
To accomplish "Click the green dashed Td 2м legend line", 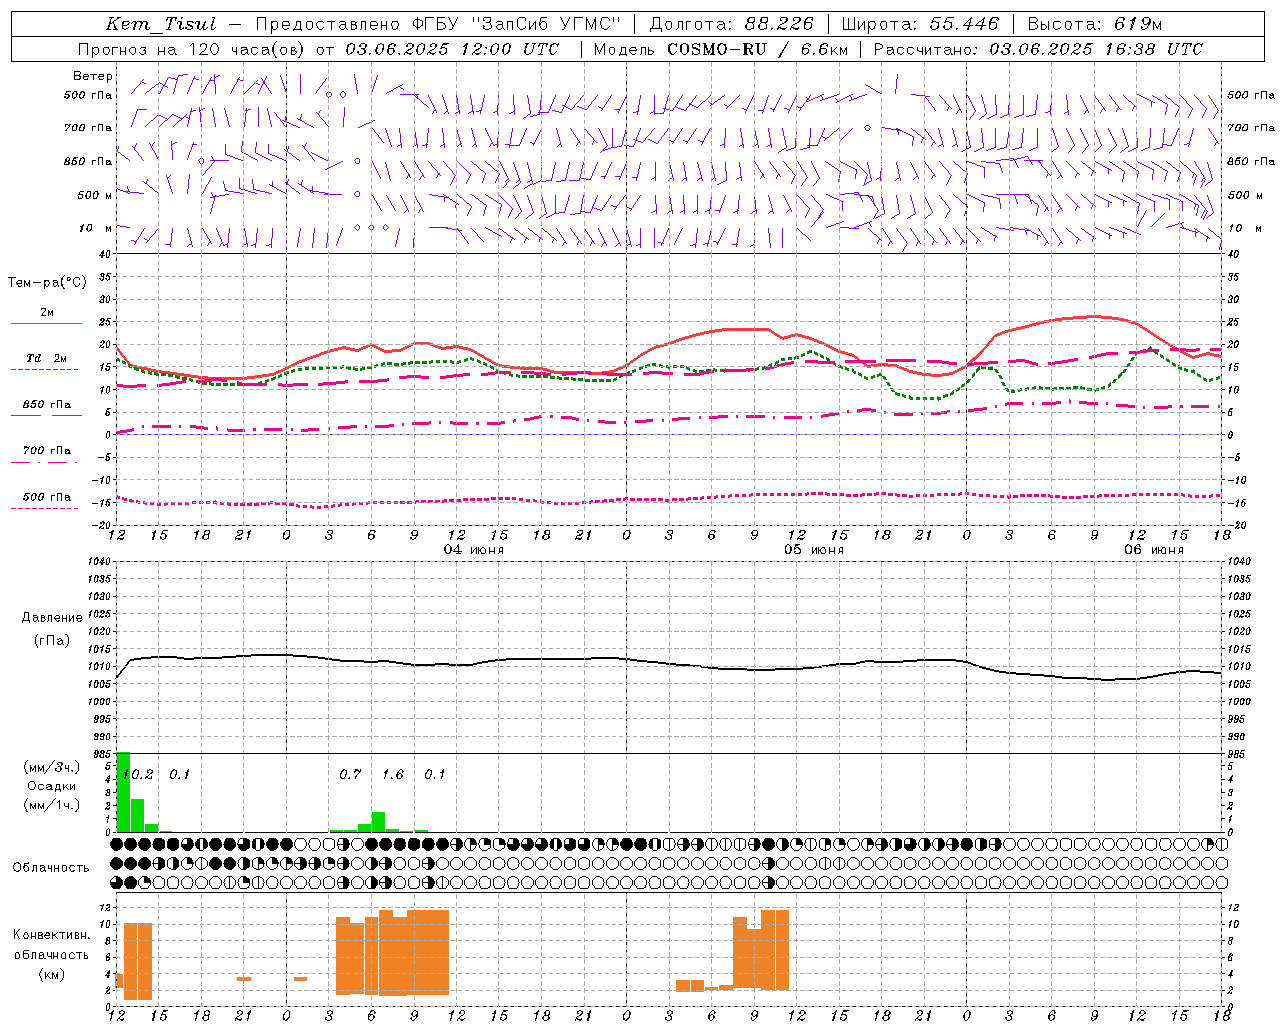I will pyautogui.click(x=44, y=369).
